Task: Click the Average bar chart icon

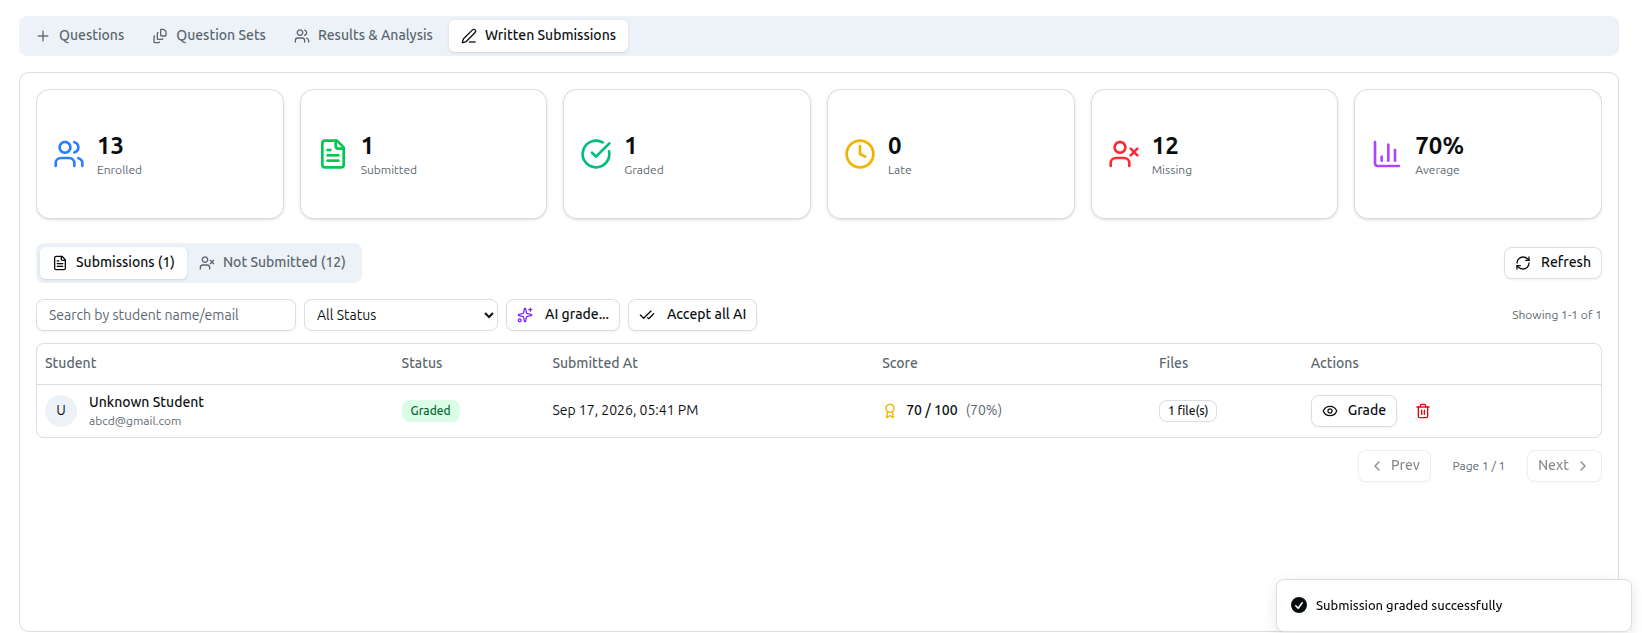Action: point(1386,154)
